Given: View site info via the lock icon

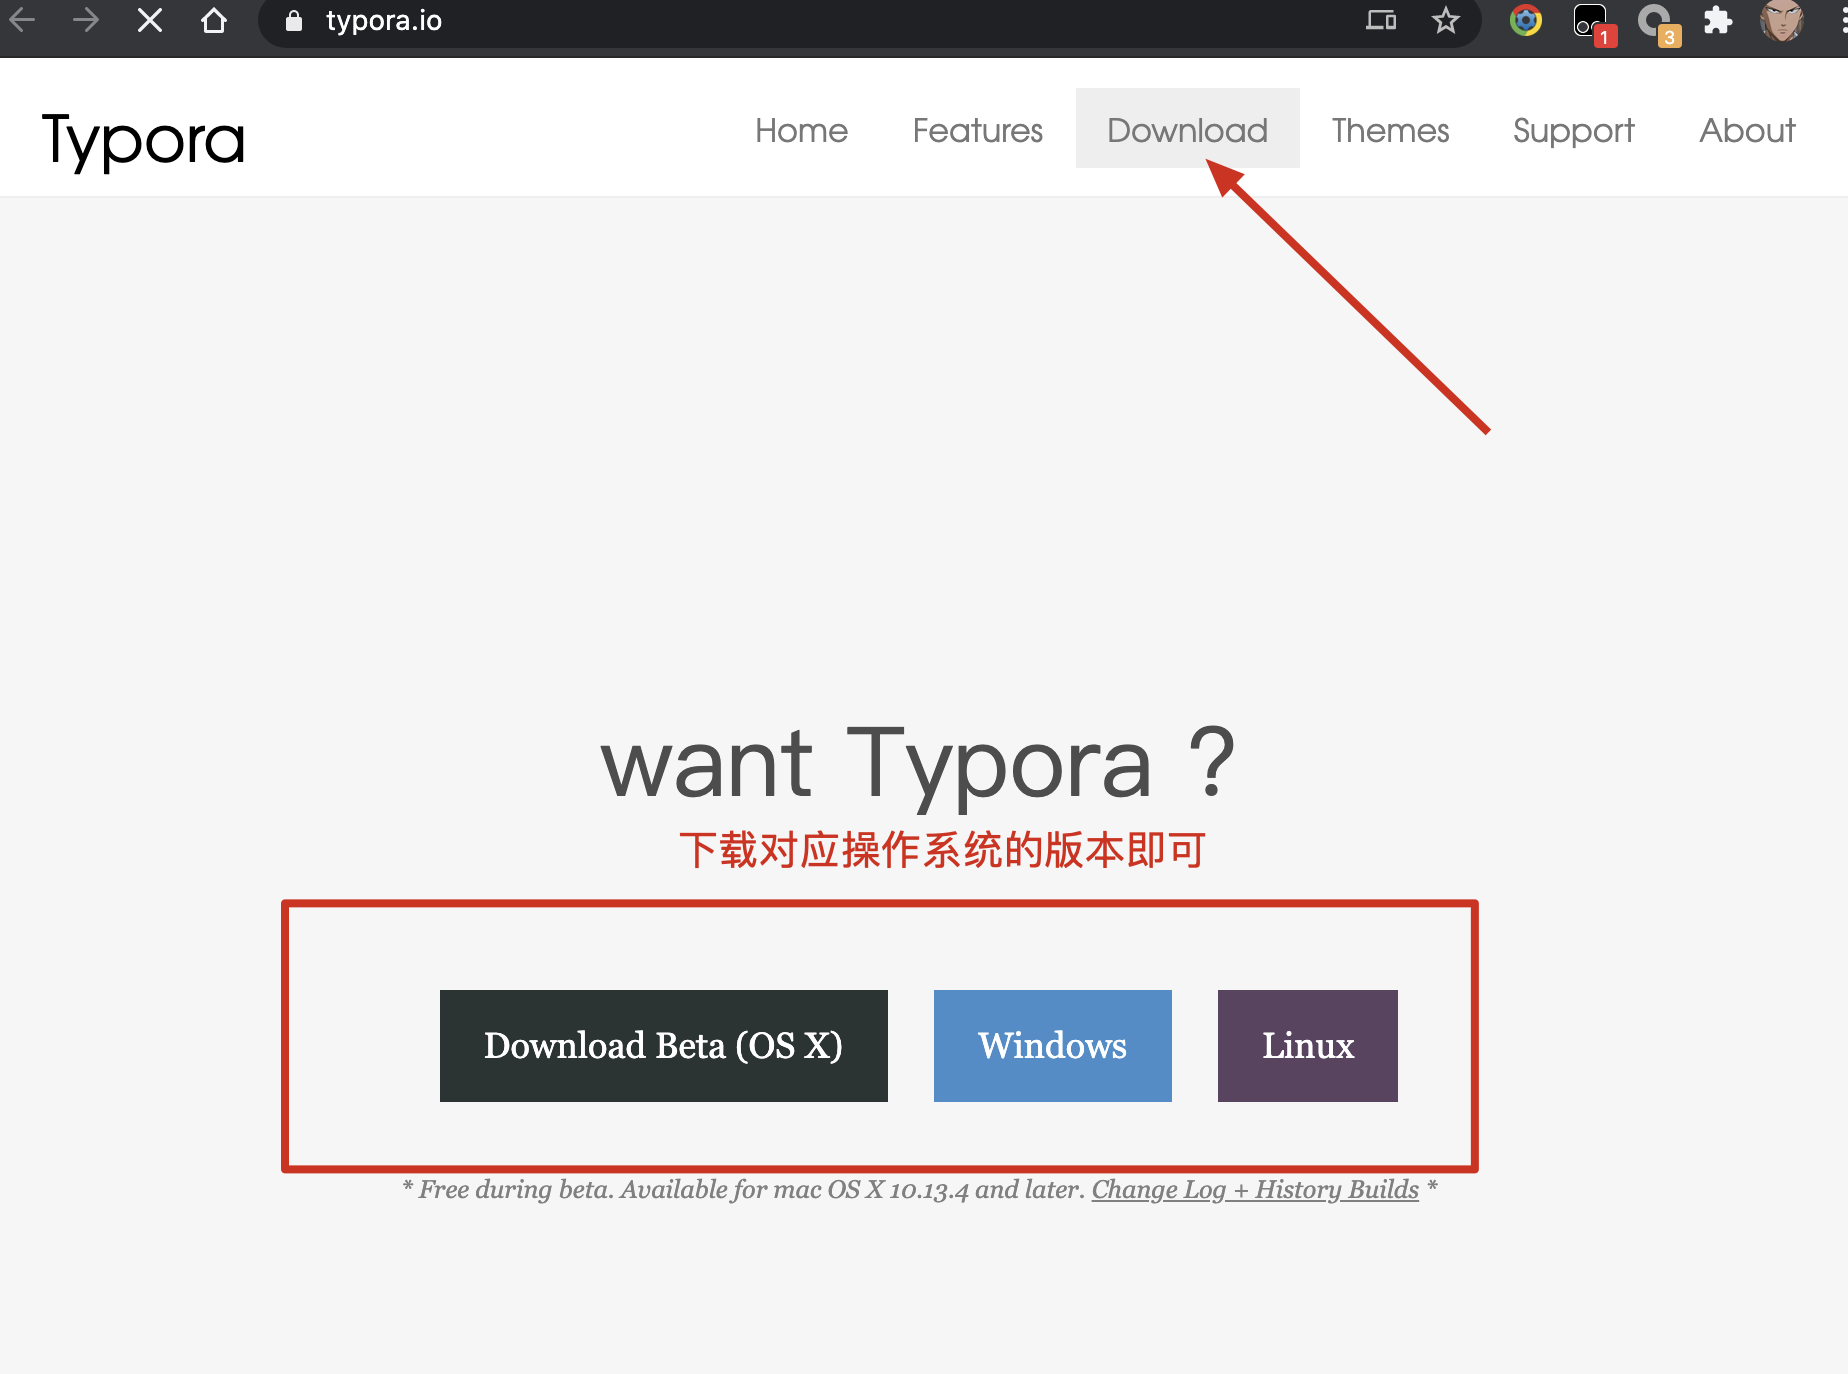Looking at the screenshot, I should tap(294, 21).
